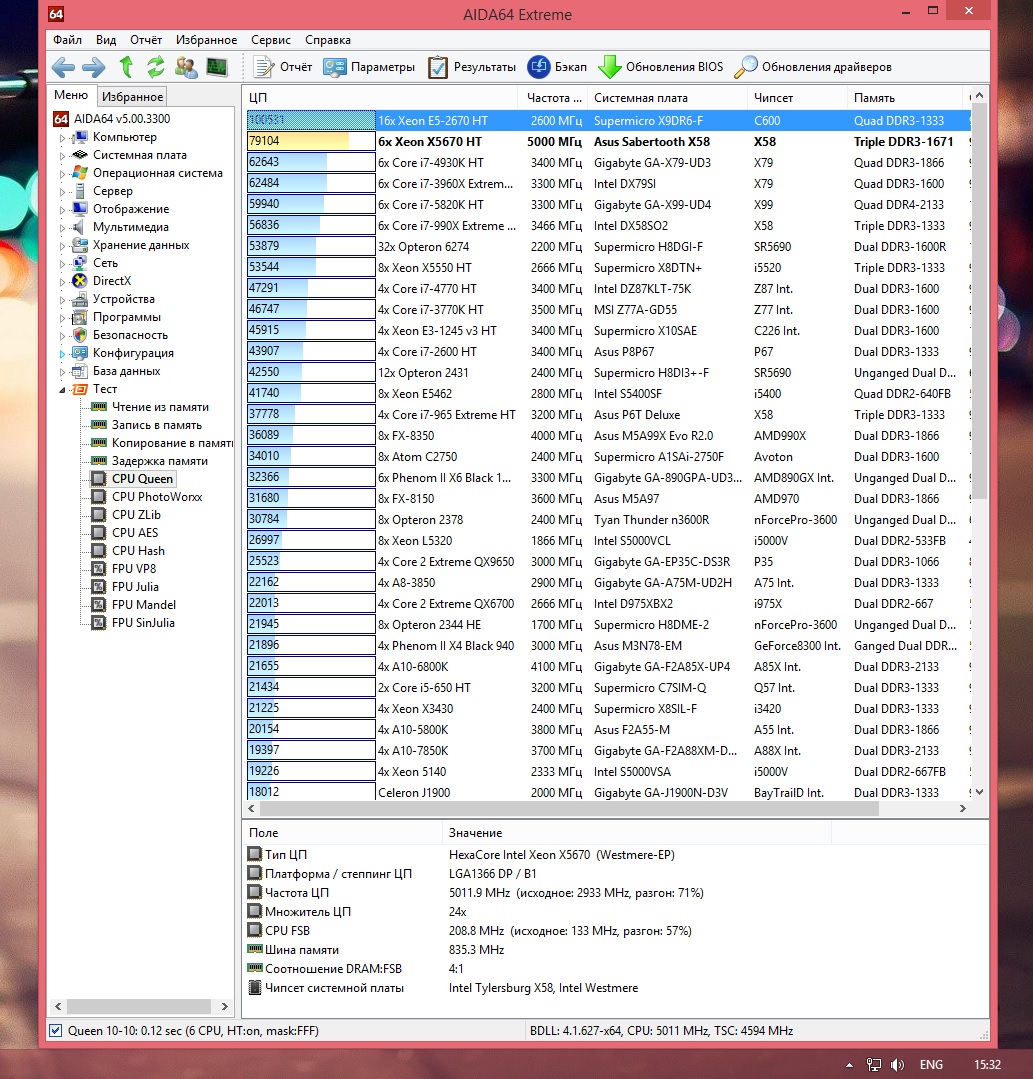Select the DirectX tree item
The image size is (1033, 1079).
[111, 281]
